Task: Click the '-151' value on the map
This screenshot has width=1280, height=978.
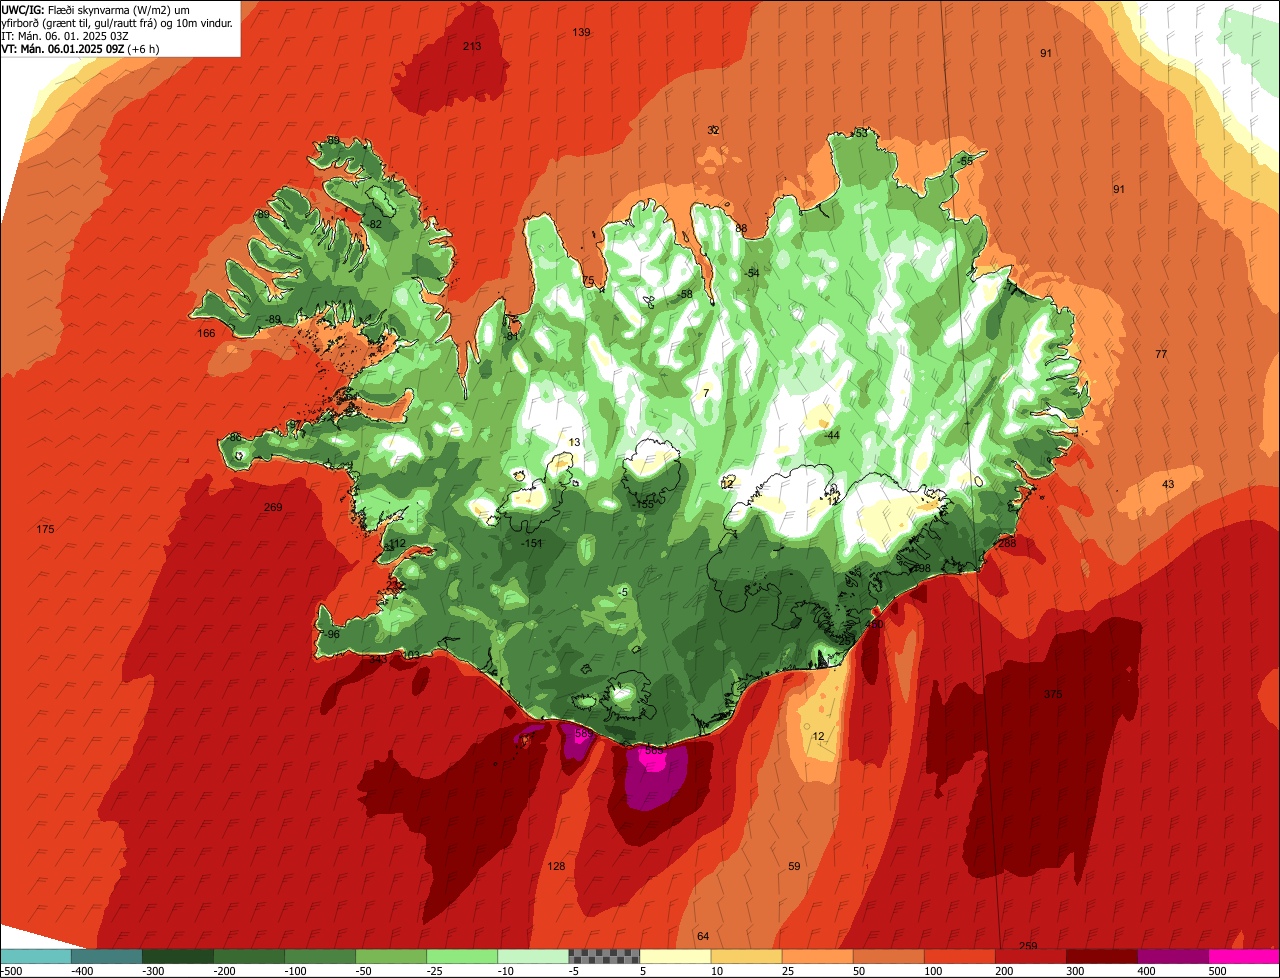Action: [x=532, y=543]
